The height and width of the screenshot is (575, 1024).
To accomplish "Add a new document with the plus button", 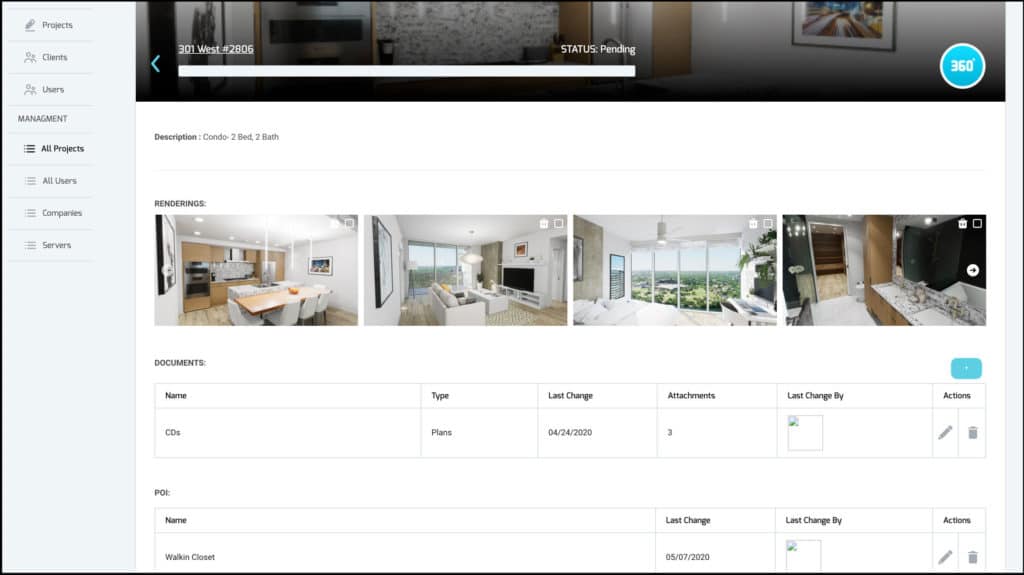I will click(x=966, y=369).
